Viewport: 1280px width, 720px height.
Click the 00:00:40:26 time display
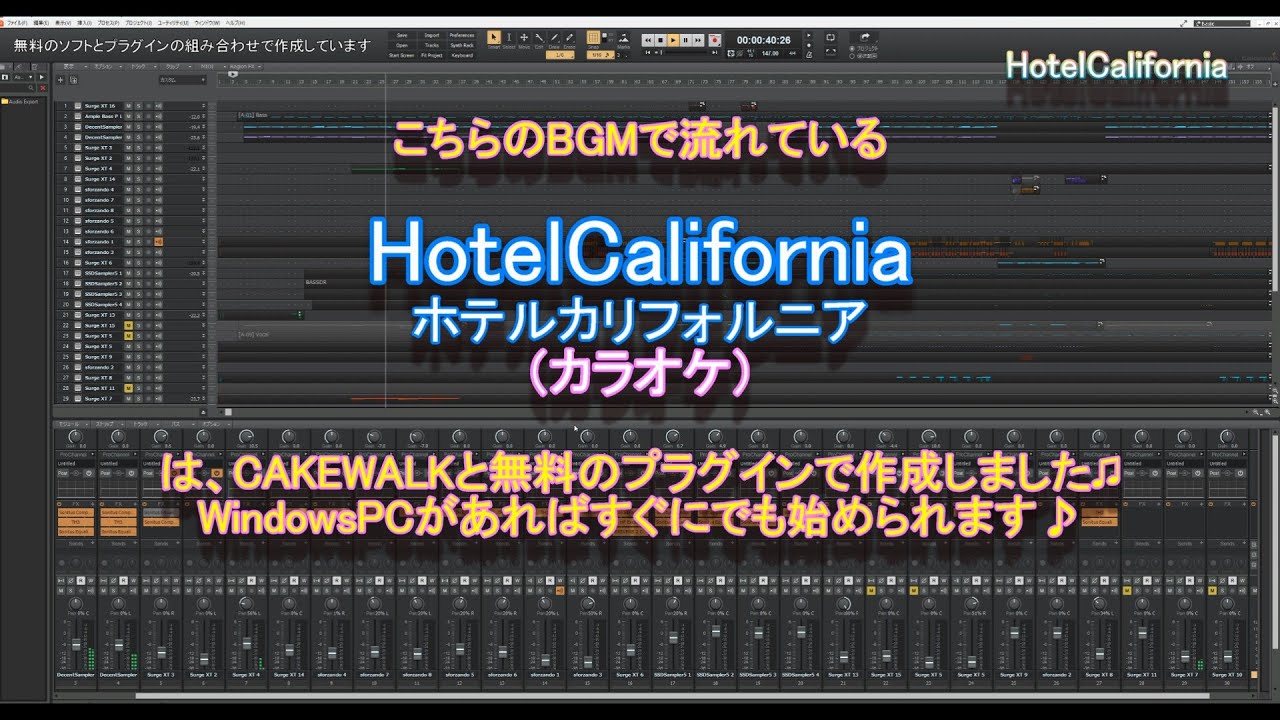point(763,40)
